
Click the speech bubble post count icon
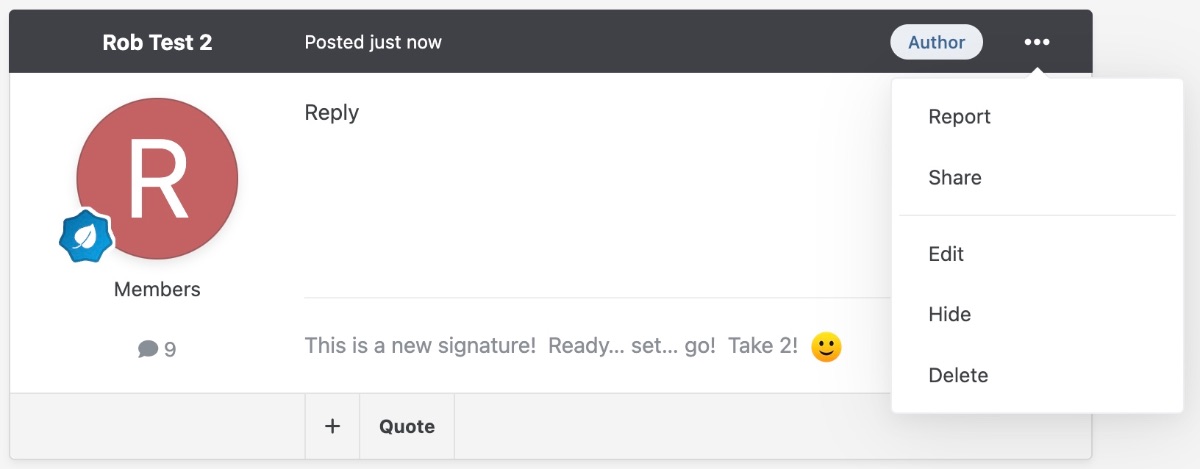click(148, 349)
